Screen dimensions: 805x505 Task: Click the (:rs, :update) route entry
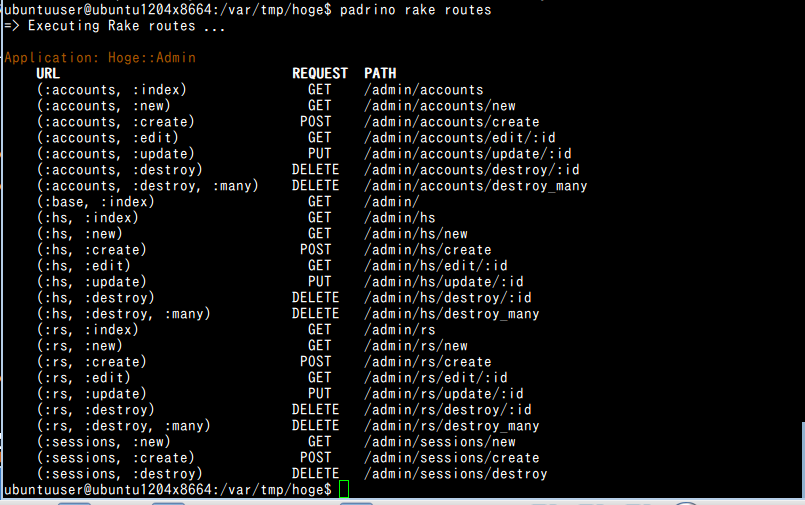(x=92, y=393)
